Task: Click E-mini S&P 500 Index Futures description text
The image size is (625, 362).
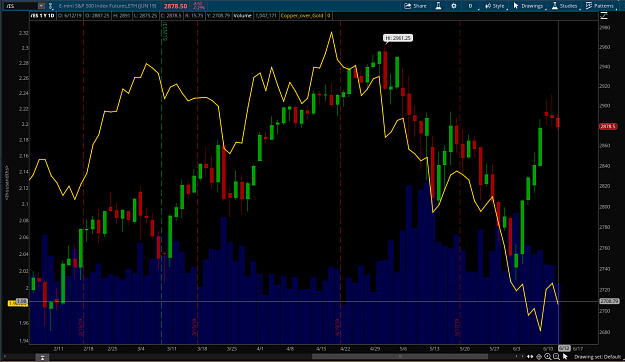Action: (x=108, y=6)
